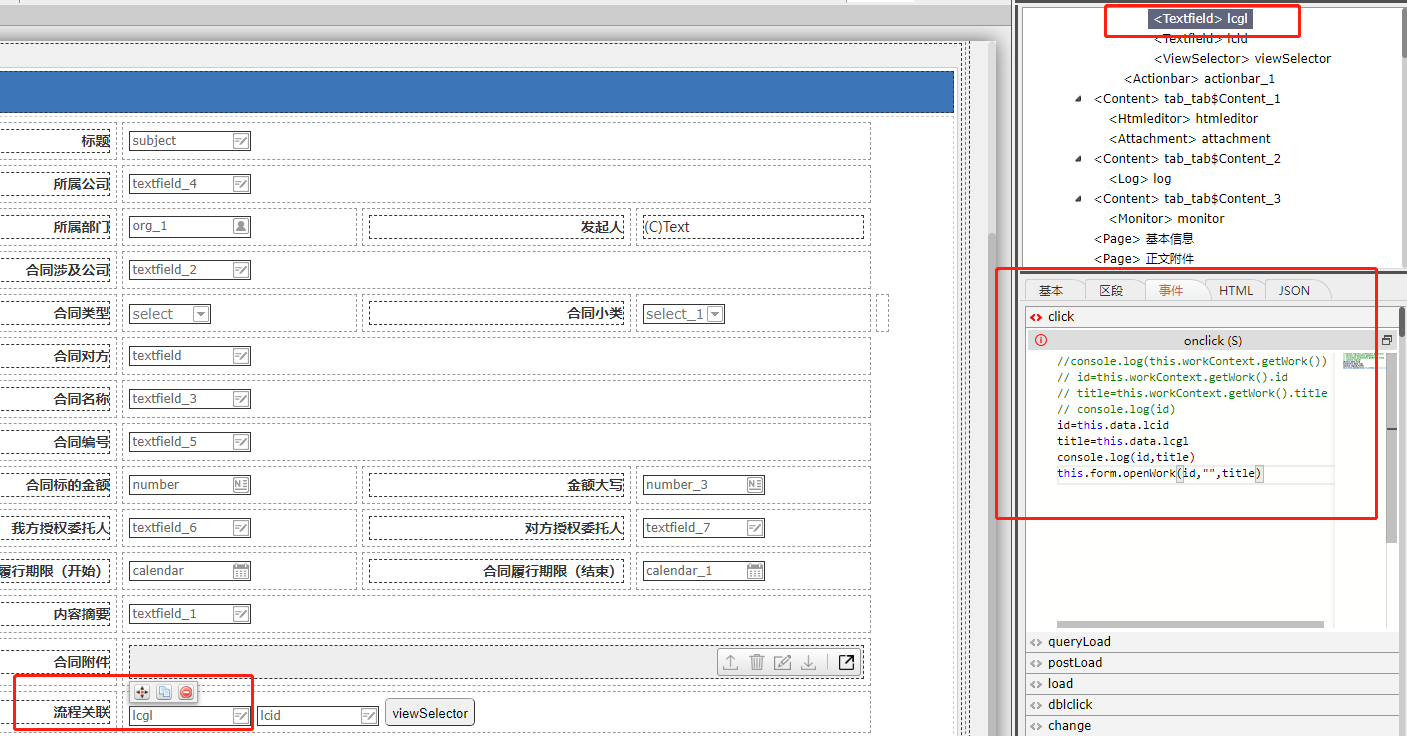Expand the dblclick event section
The height and width of the screenshot is (736, 1407).
coord(1212,705)
